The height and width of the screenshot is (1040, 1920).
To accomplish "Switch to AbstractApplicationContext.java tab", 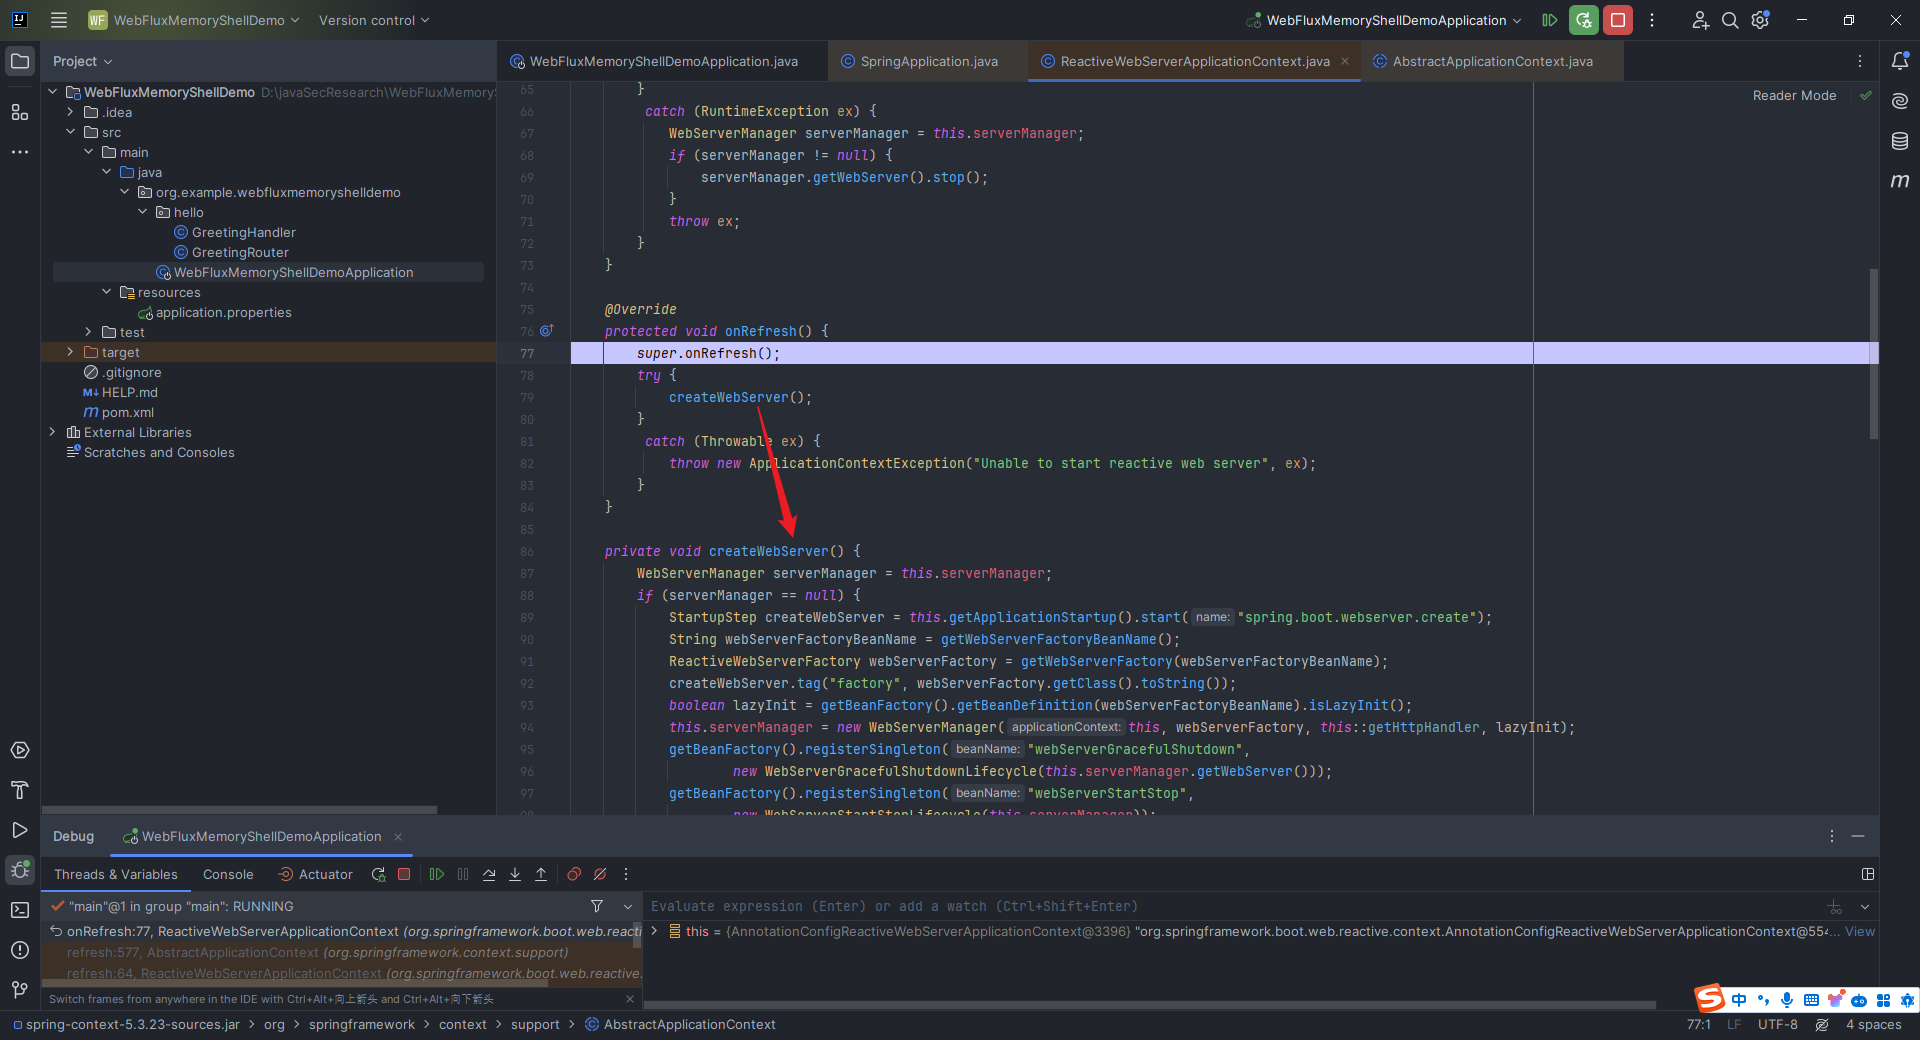I will pos(1492,61).
